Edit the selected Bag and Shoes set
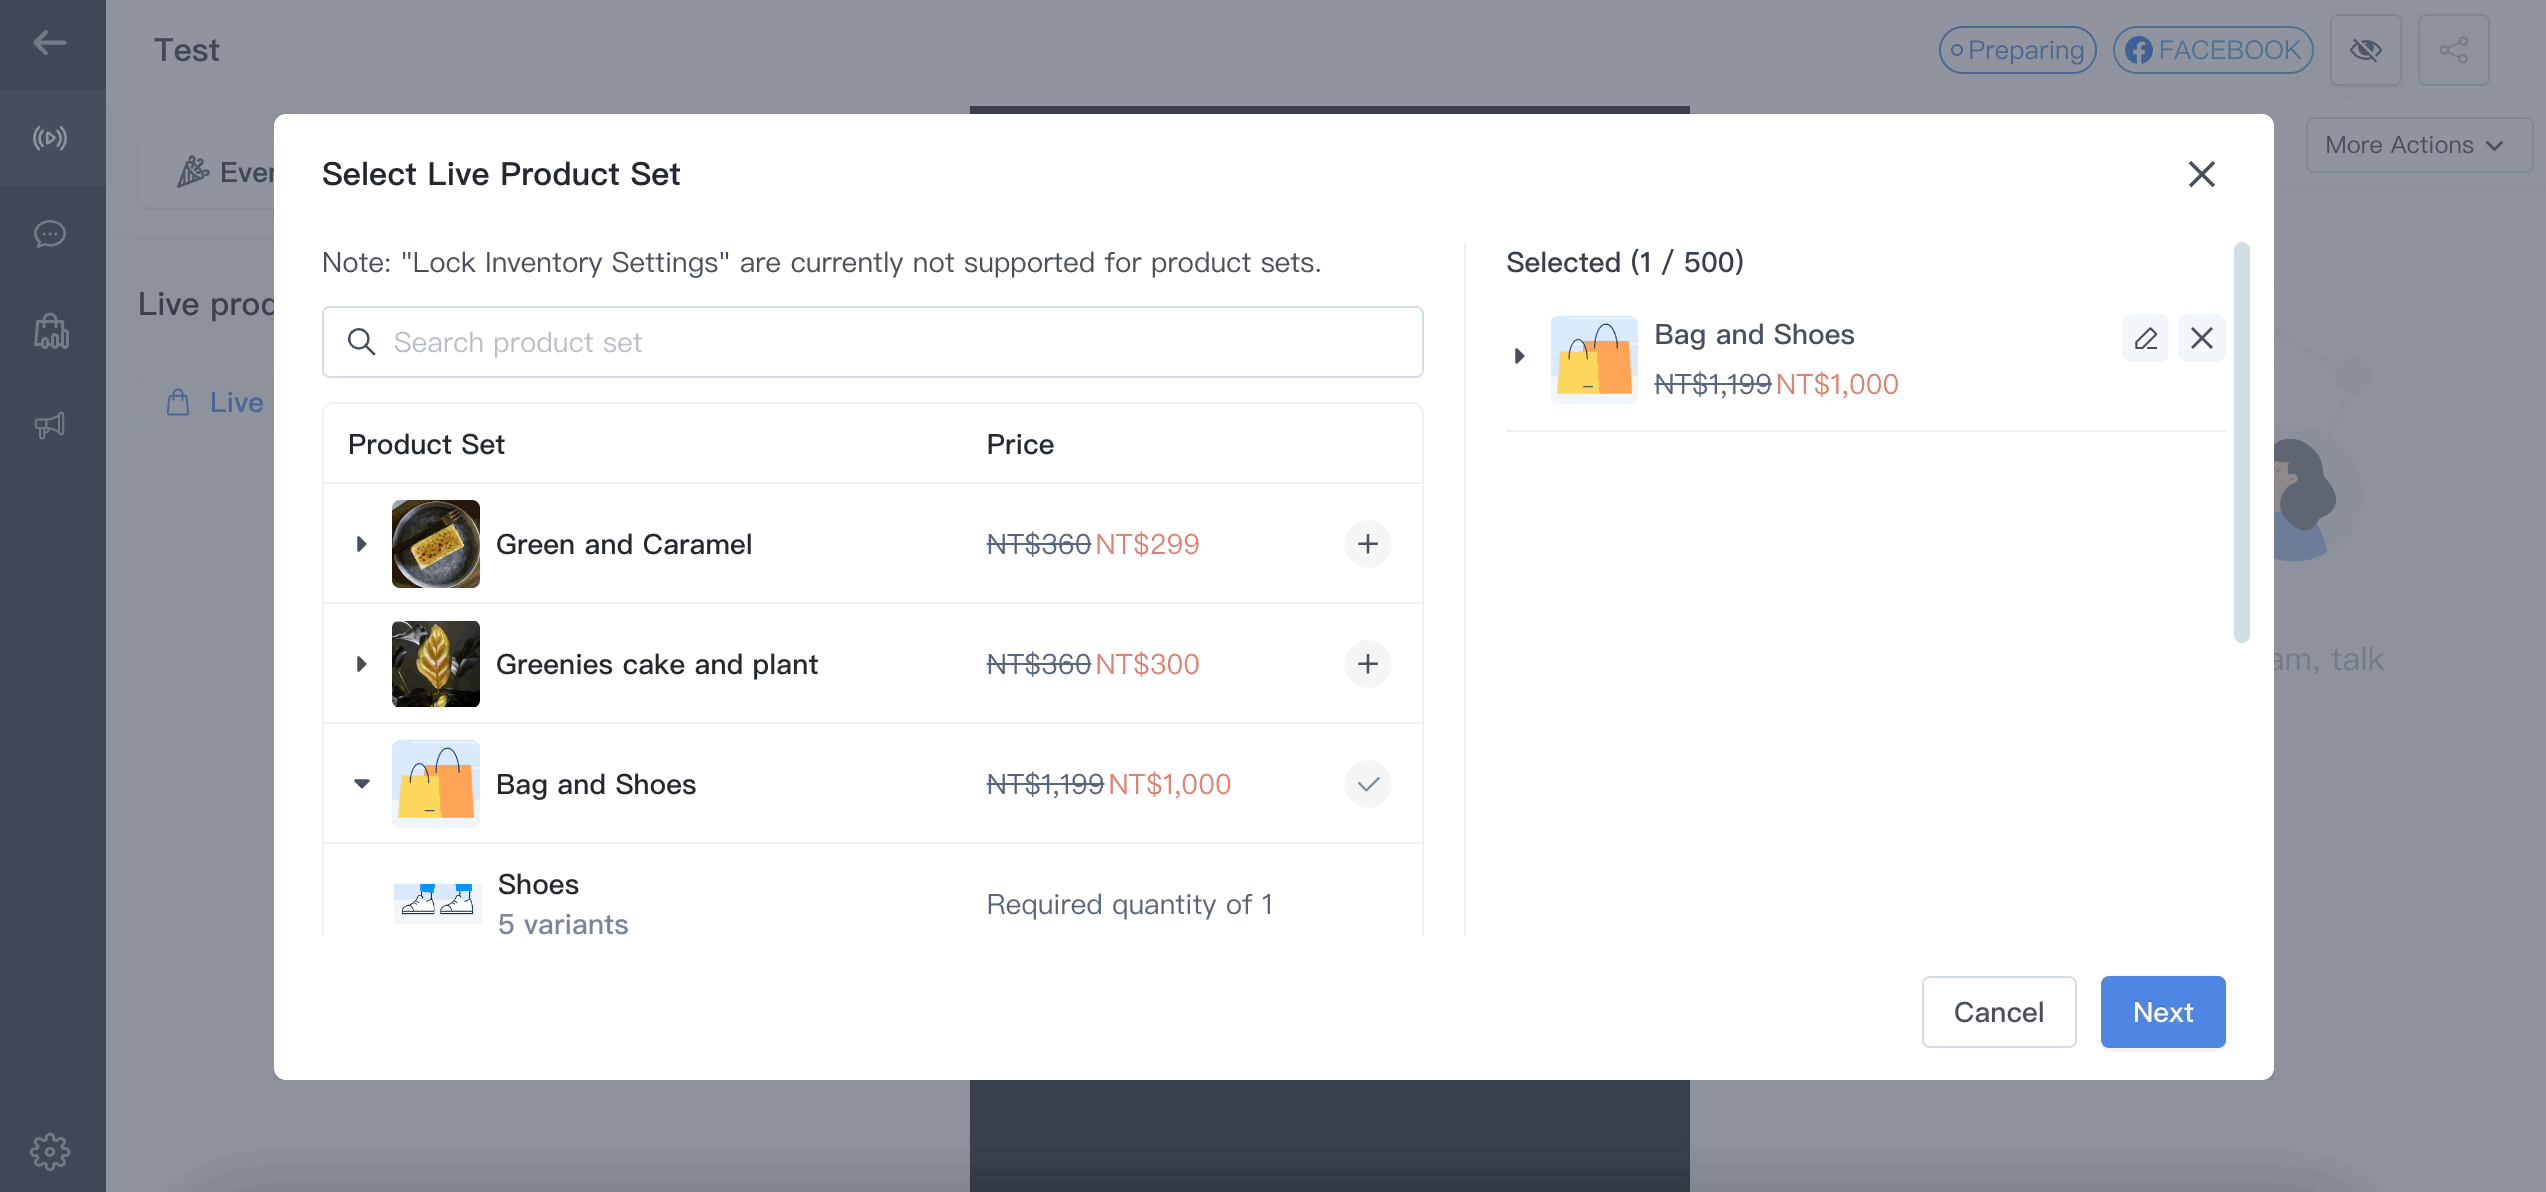This screenshot has height=1192, width=2546. (2145, 338)
